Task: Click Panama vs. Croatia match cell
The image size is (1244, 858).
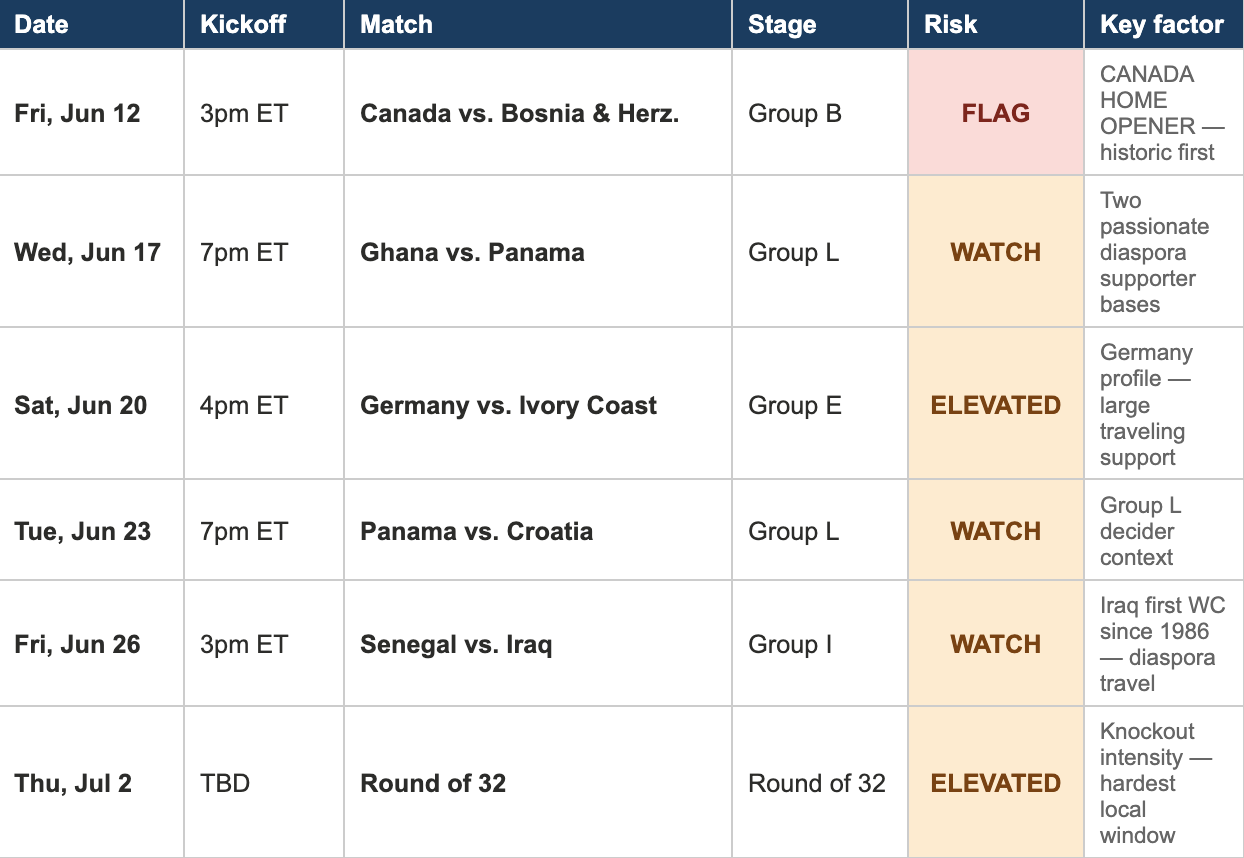Action: coord(538,531)
